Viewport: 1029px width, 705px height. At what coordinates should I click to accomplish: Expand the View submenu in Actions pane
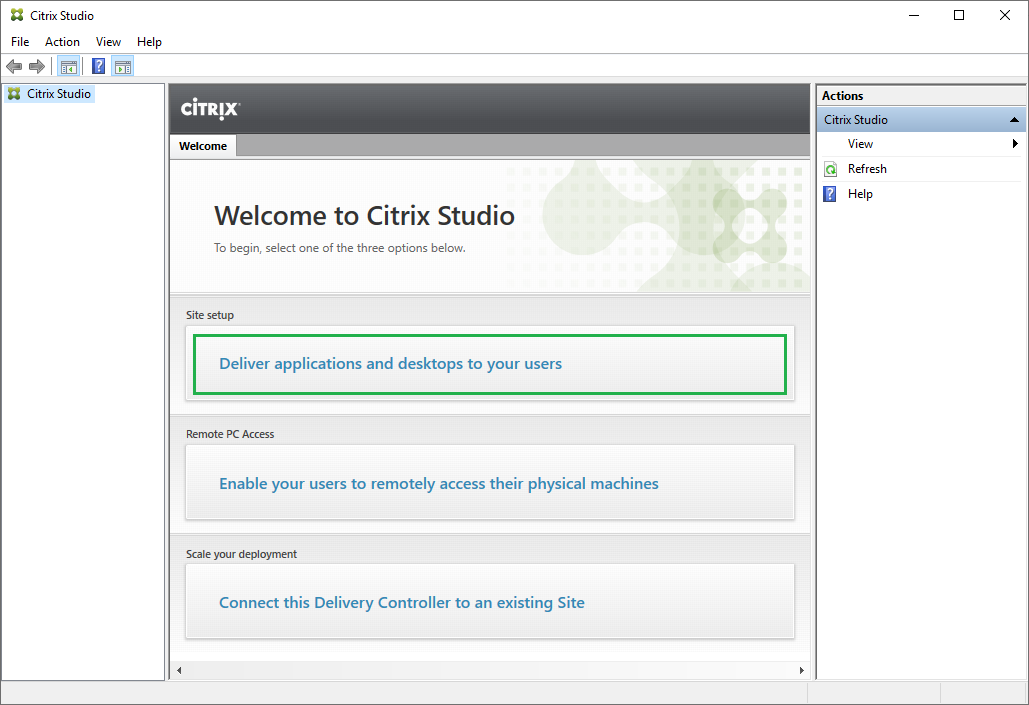point(860,143)
